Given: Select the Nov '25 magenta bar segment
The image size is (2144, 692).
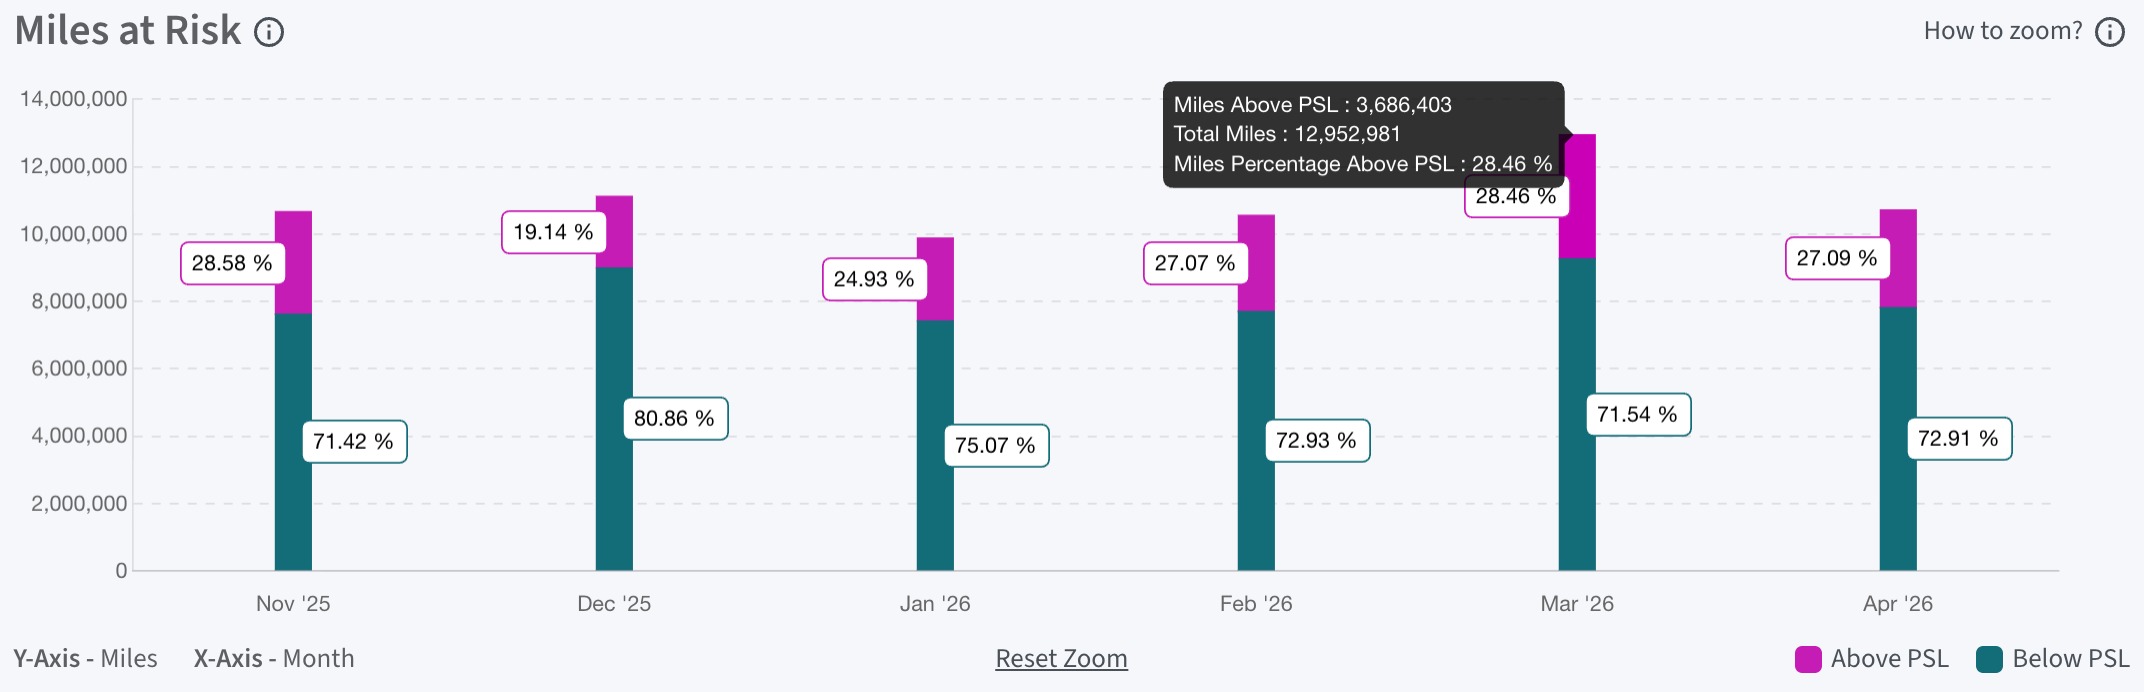Looking at the screenshot, I should (x=293, y=263).
